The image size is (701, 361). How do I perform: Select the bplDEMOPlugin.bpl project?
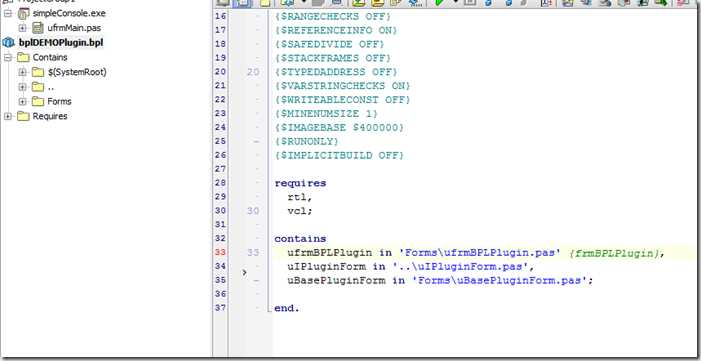click(61, 43)
